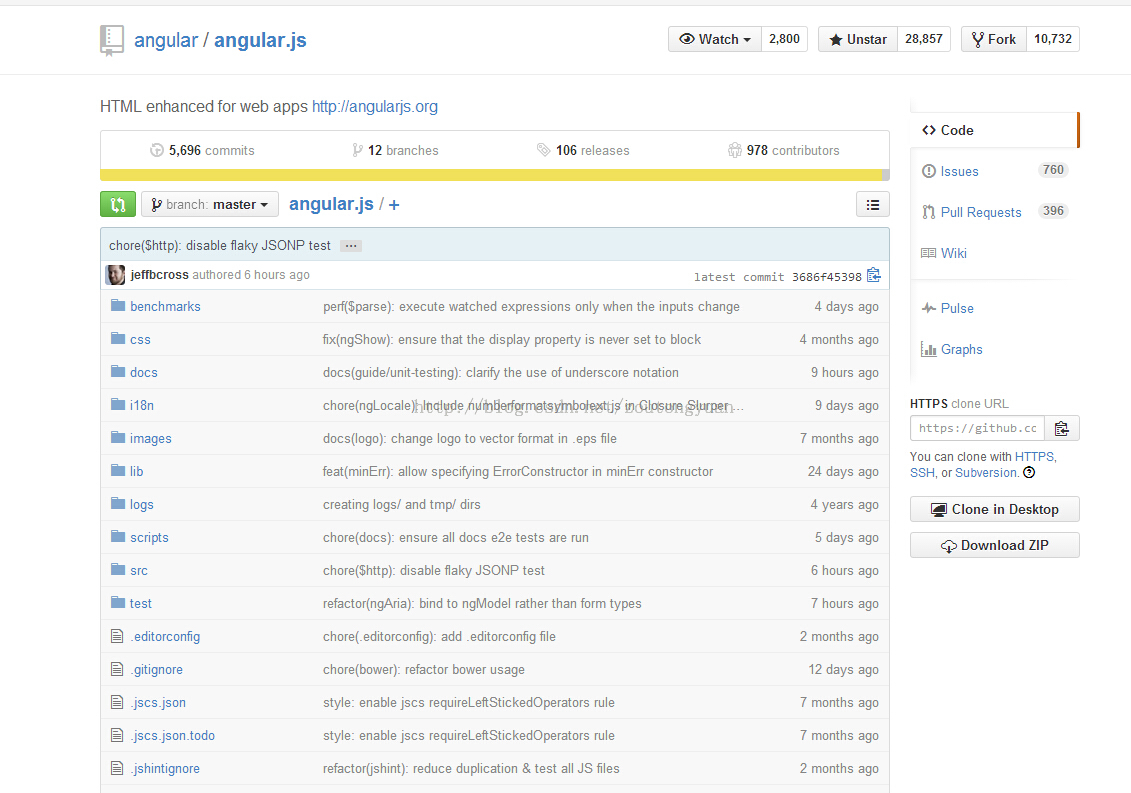Click the list view icon button

[x=872, y=204]
